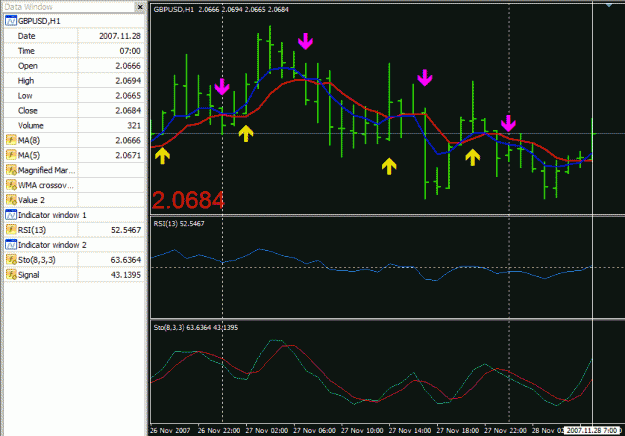The image size is (625, 436).
Task: Select the Close value 2.0684
Action: (x=128, y=111)
